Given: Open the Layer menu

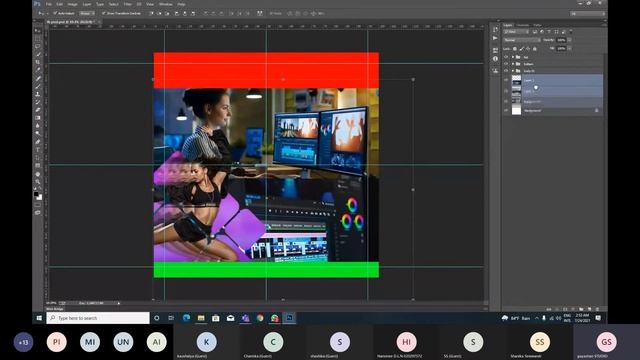Looking at the screenshot, I should tap(87, 4).
